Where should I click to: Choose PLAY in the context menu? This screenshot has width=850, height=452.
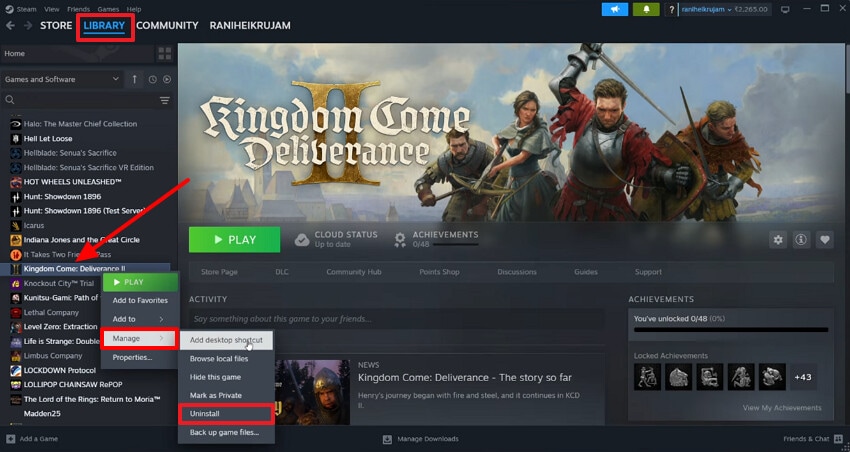coord(140,282)
